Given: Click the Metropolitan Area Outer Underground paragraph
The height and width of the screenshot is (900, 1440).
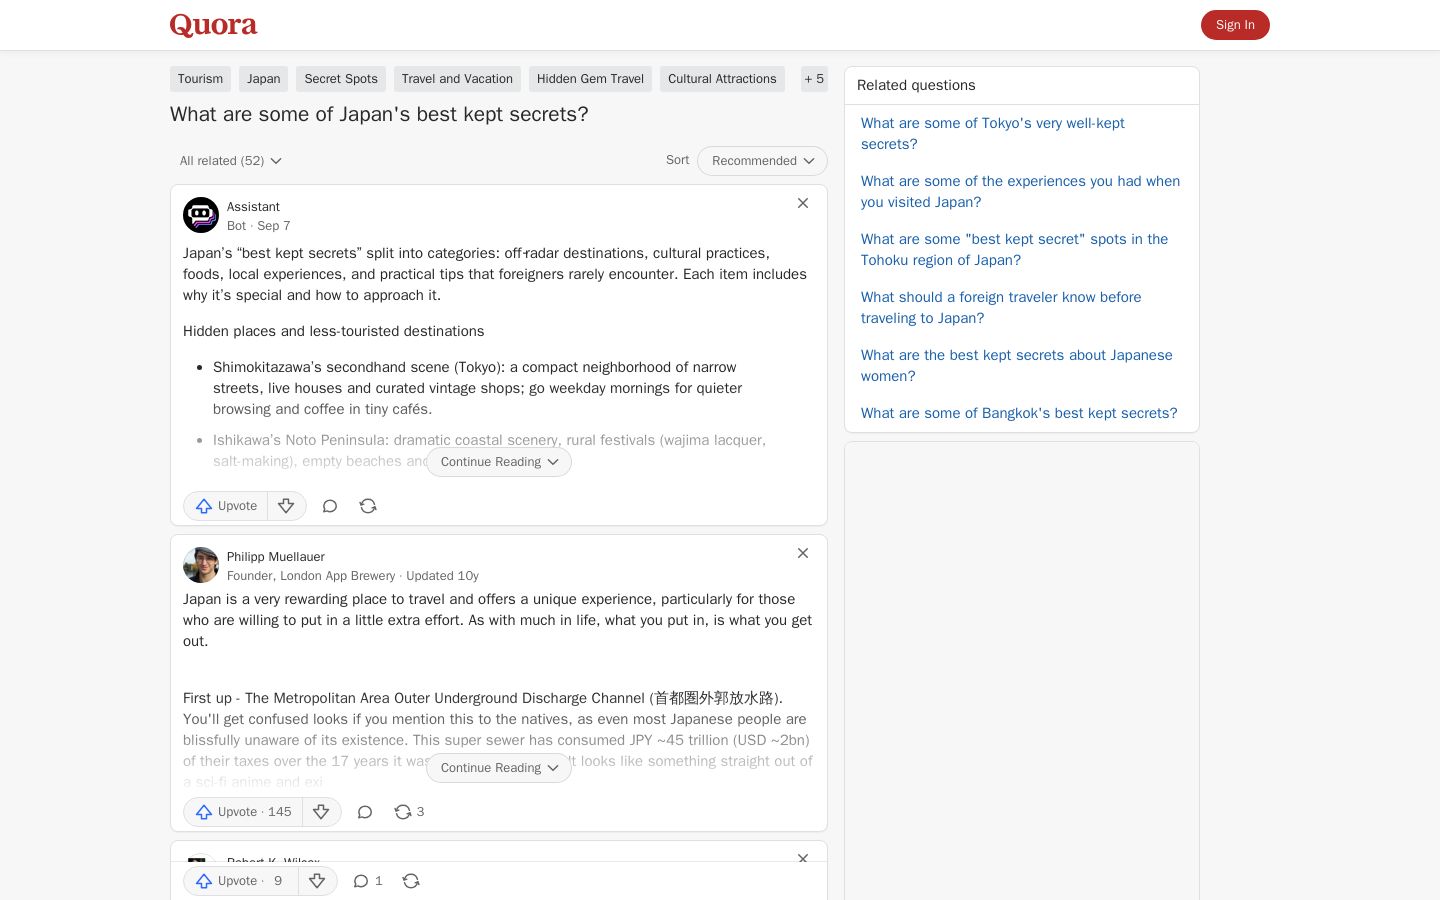Looking at the screenshot, I should (498, 740).
